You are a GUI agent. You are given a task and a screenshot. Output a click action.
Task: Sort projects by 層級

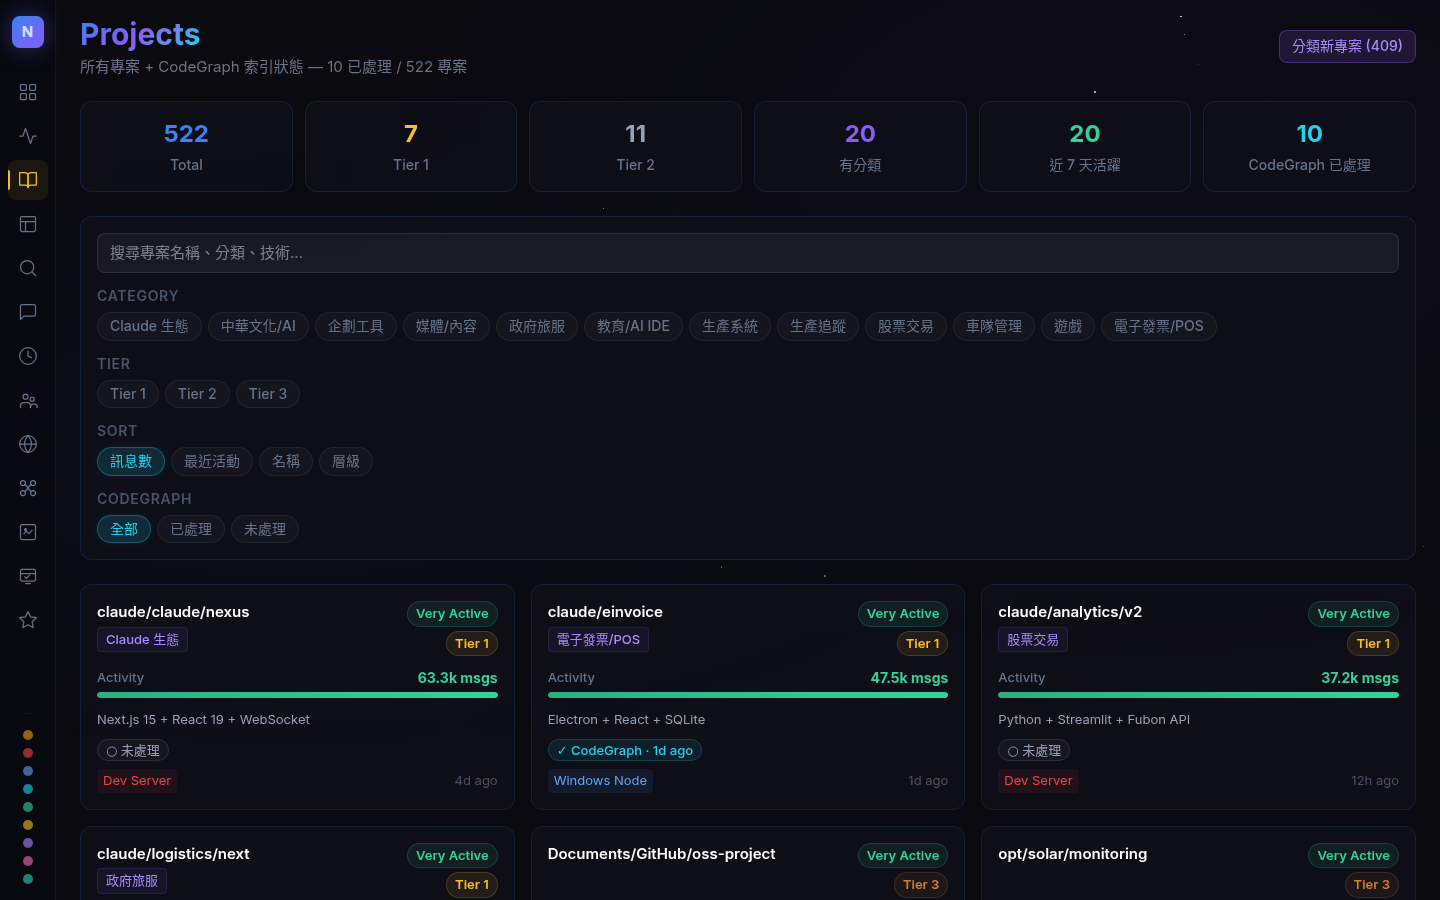click(346, 461)
